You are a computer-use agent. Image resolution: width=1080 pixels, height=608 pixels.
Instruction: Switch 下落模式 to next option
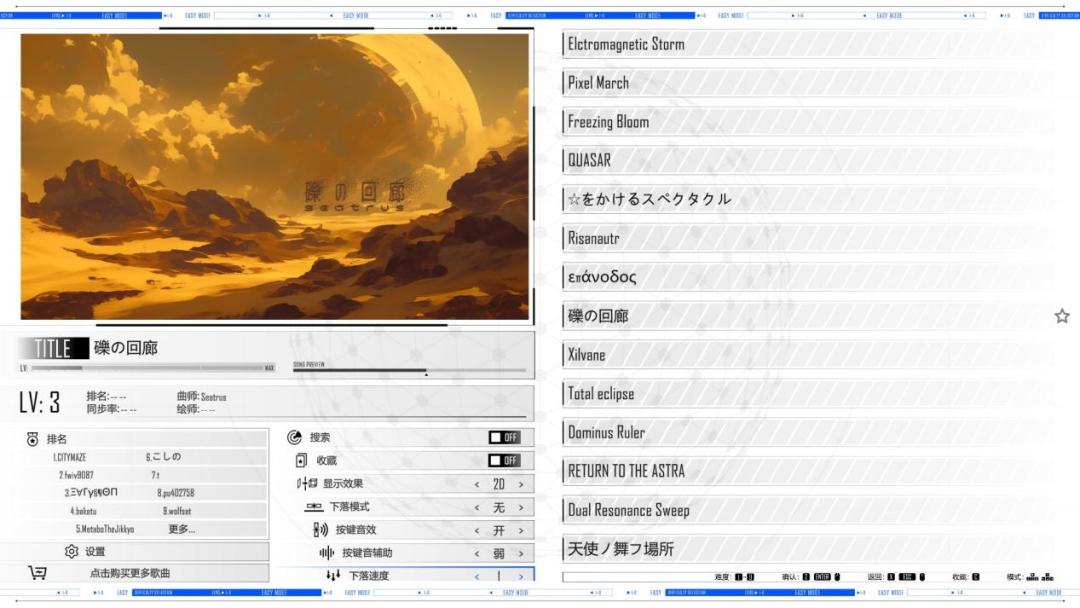521,507
